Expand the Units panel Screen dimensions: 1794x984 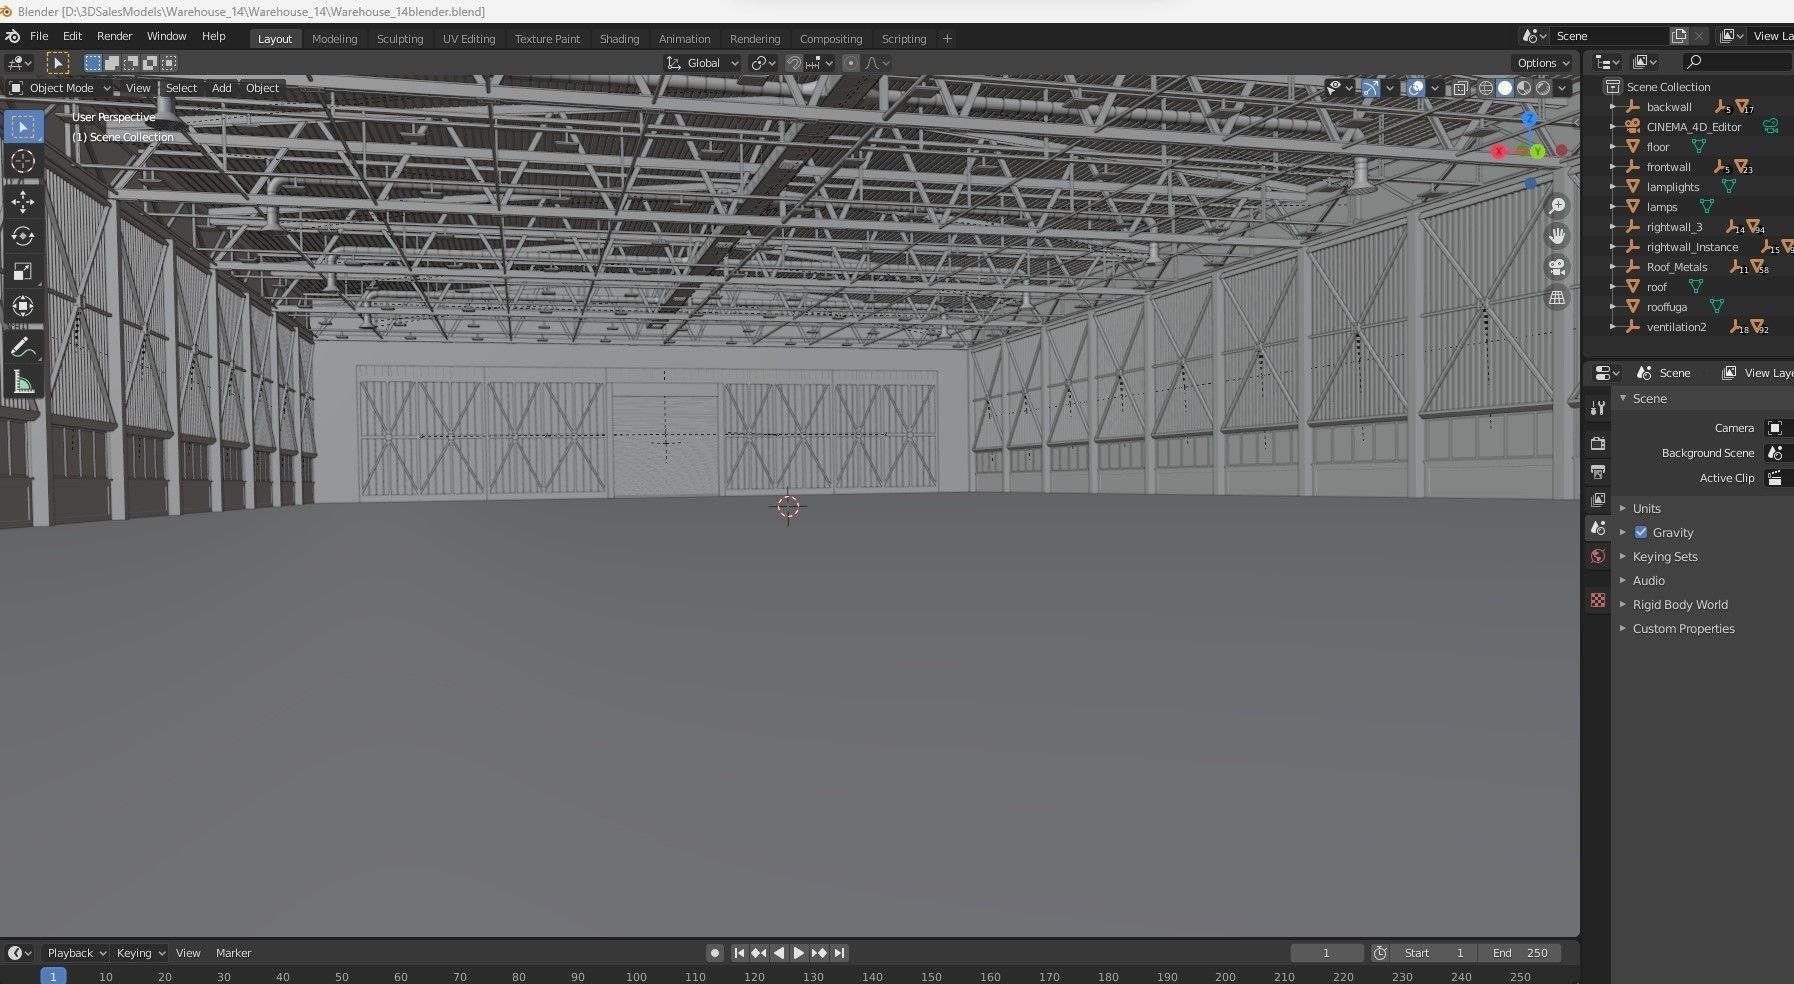pos(1646,508)
